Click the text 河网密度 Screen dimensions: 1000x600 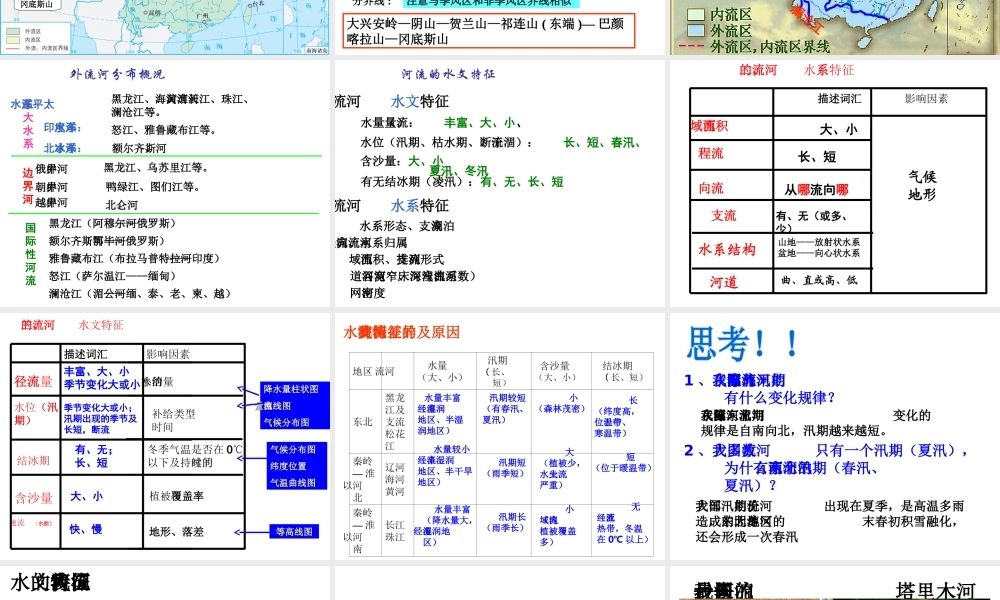(x=367, y=293)
